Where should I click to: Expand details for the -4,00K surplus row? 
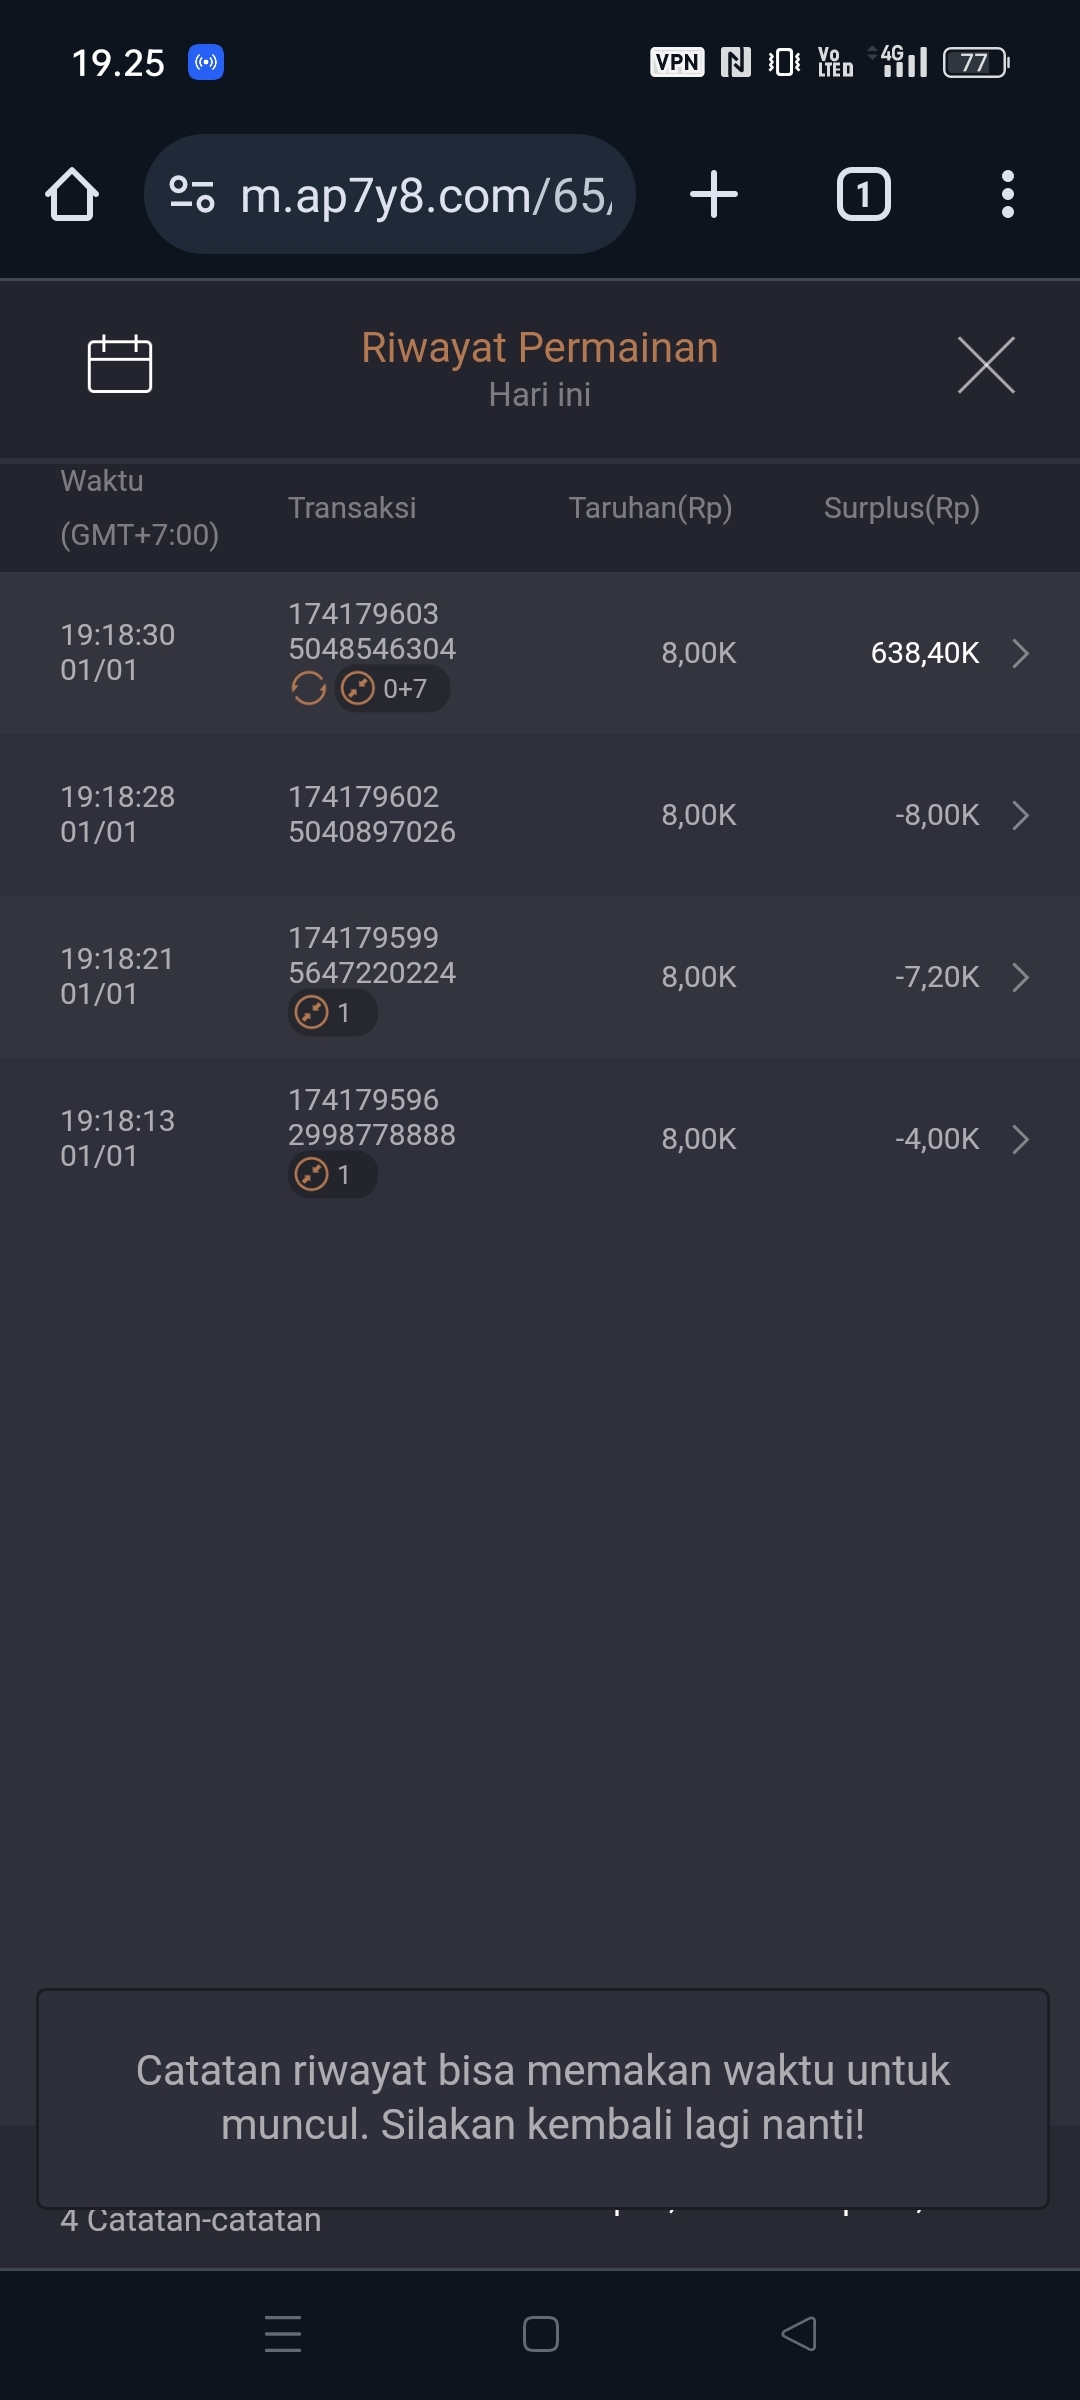[x=1020, y=1139]
